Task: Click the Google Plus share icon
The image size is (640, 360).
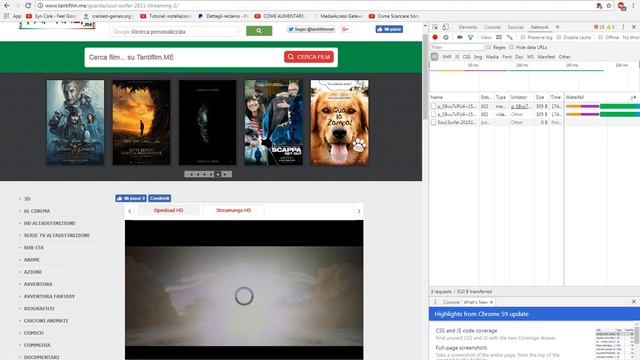Action: click(x=345, y=29)
